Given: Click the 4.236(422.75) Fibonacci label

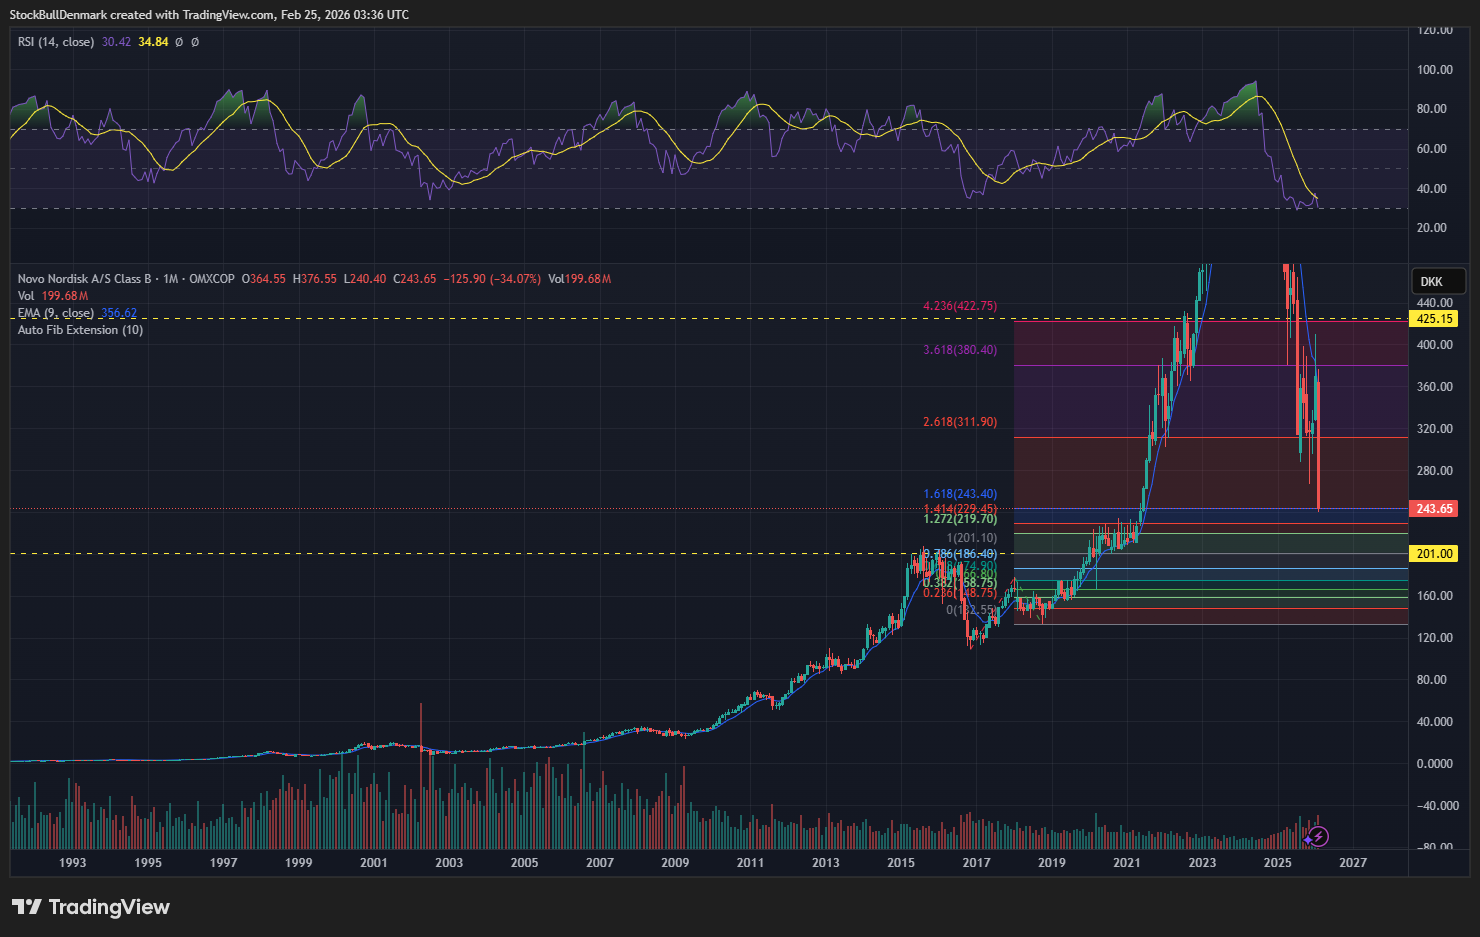Looking at the screenshot, I should tap(959, 306).
